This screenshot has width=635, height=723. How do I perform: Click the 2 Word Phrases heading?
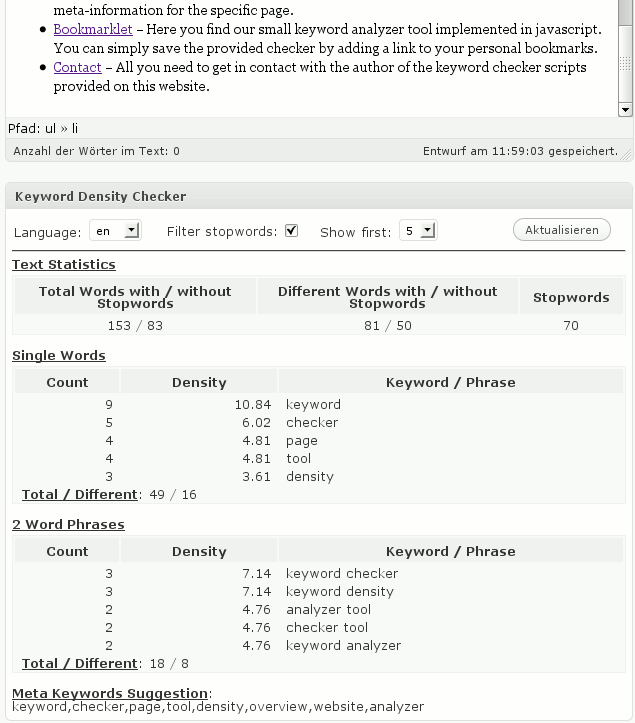click(68, 525)
